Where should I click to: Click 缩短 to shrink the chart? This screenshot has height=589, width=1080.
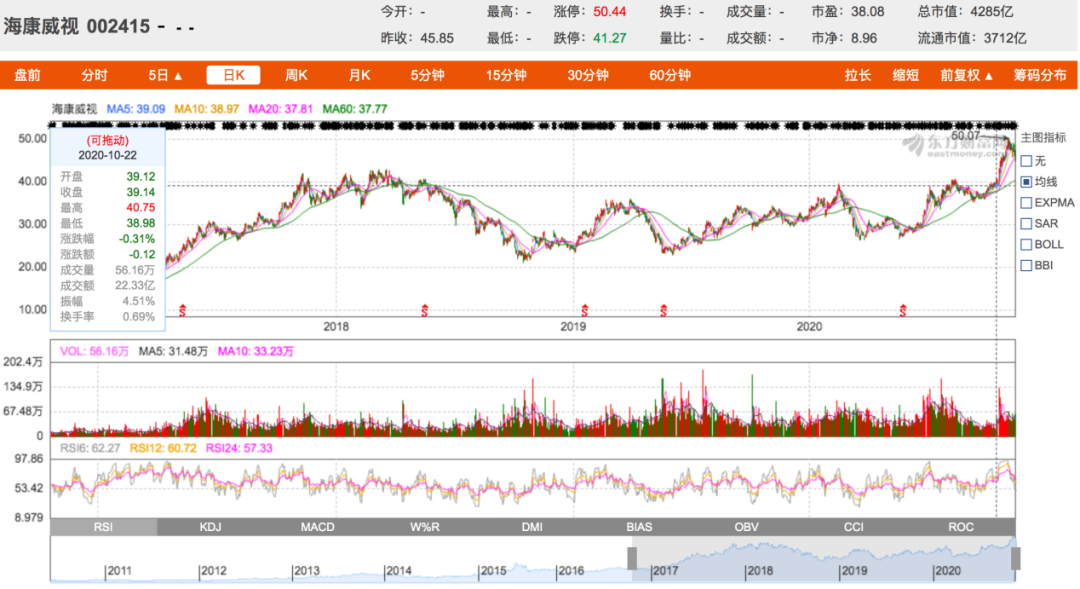(905, 75)
